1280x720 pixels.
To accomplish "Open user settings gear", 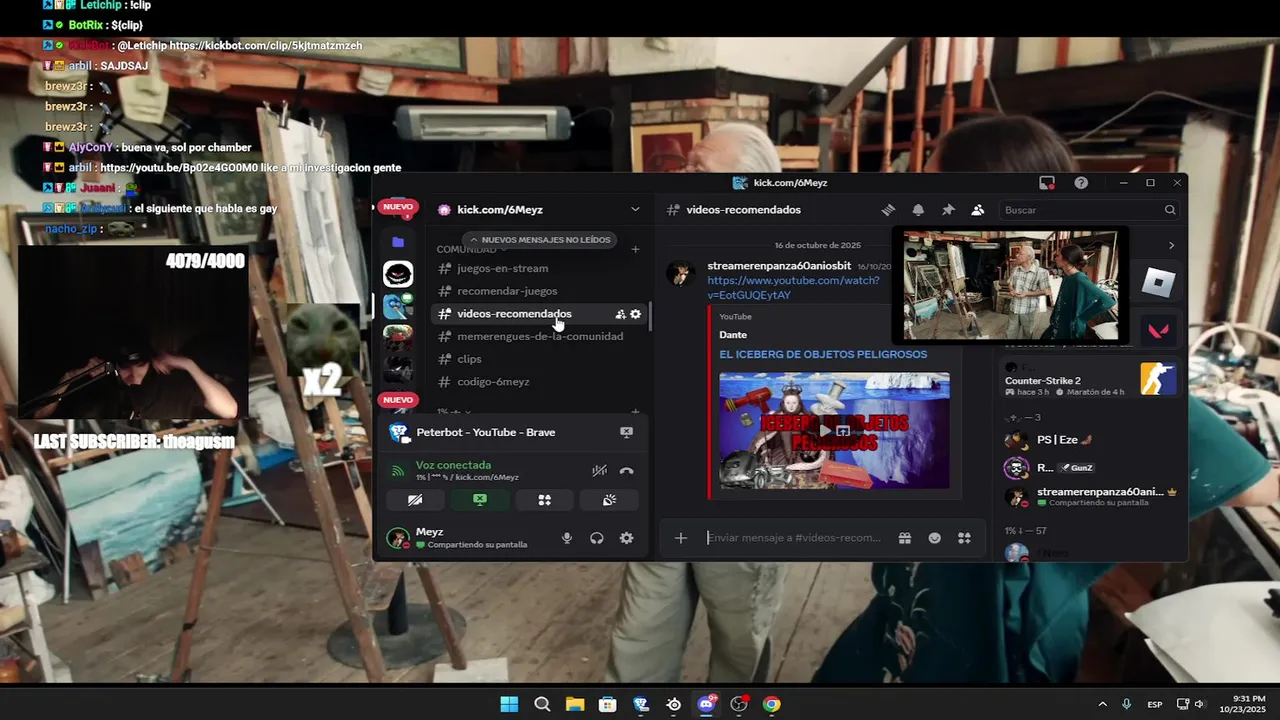I will coord(626,538).
